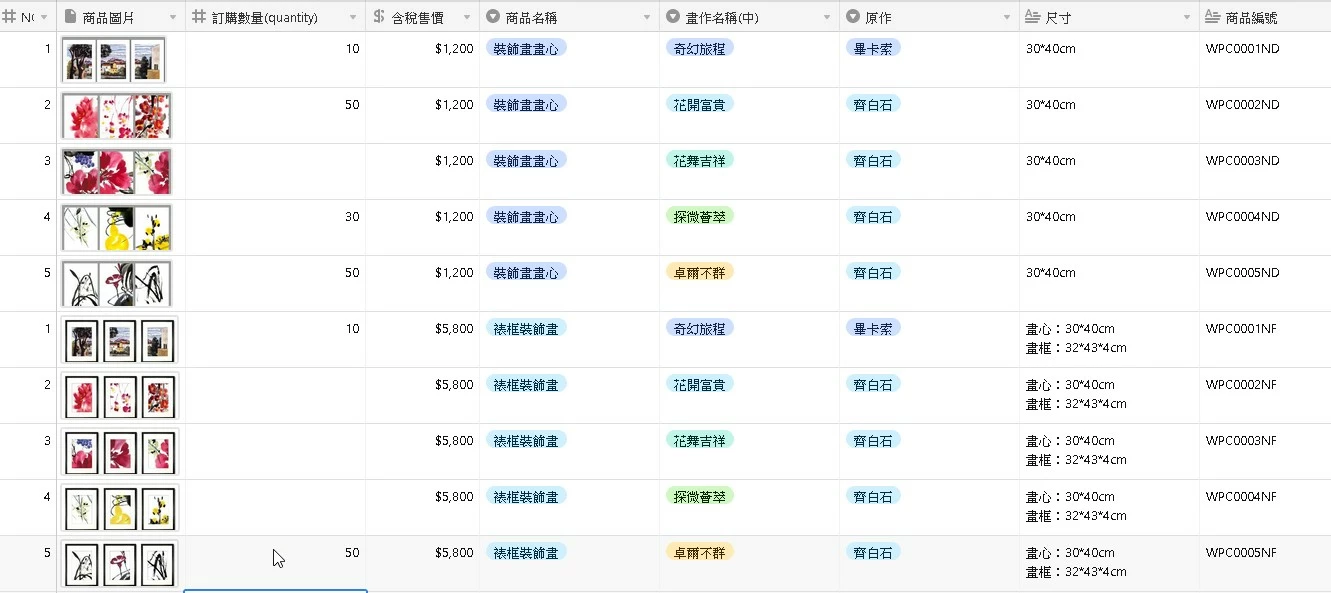This screenshot has width=1331, height=593.
Task: Click 畢卡索 tag in WPC0001ND row
Action: point(873,48)
